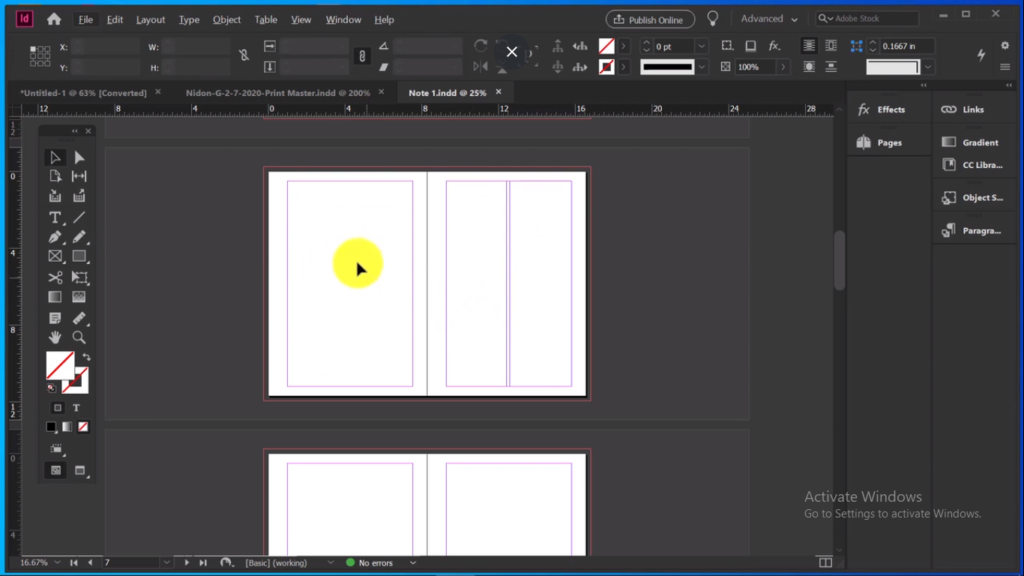
Task: Select the Rectangle Frame tool
Action: [x=55, y=257]
